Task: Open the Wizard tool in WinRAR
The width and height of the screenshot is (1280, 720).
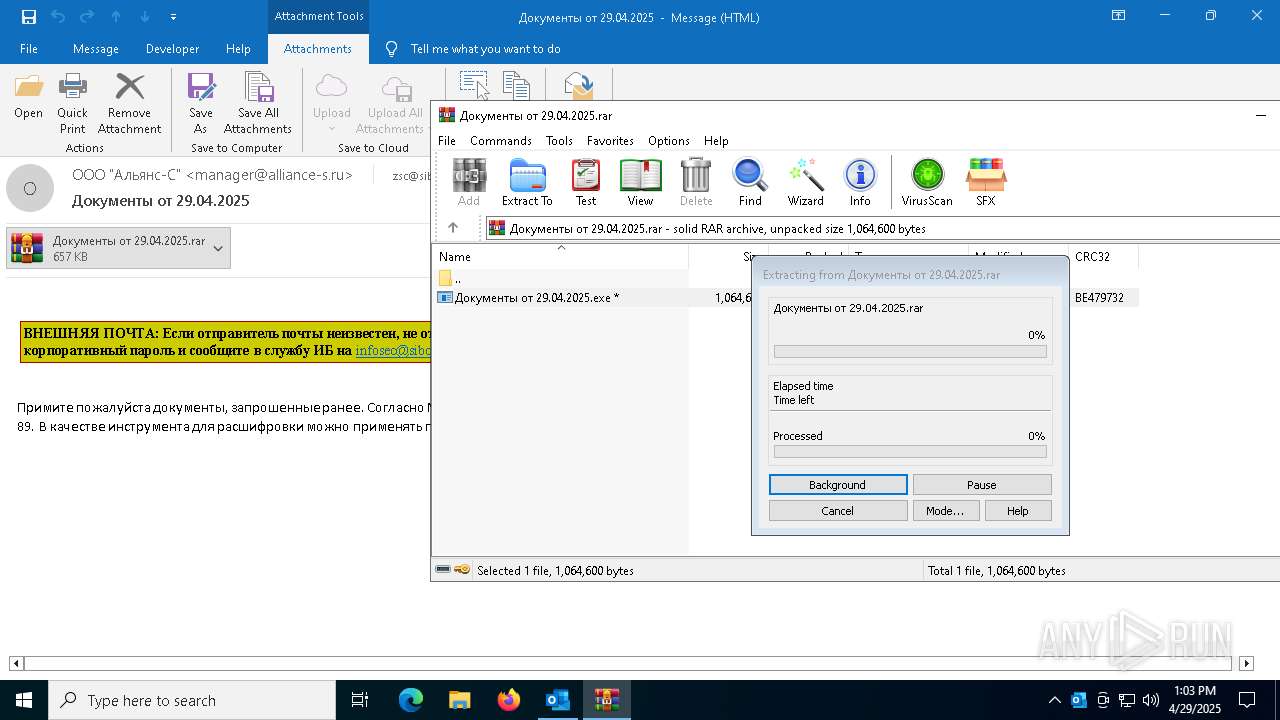Action: tap(805, 182)
